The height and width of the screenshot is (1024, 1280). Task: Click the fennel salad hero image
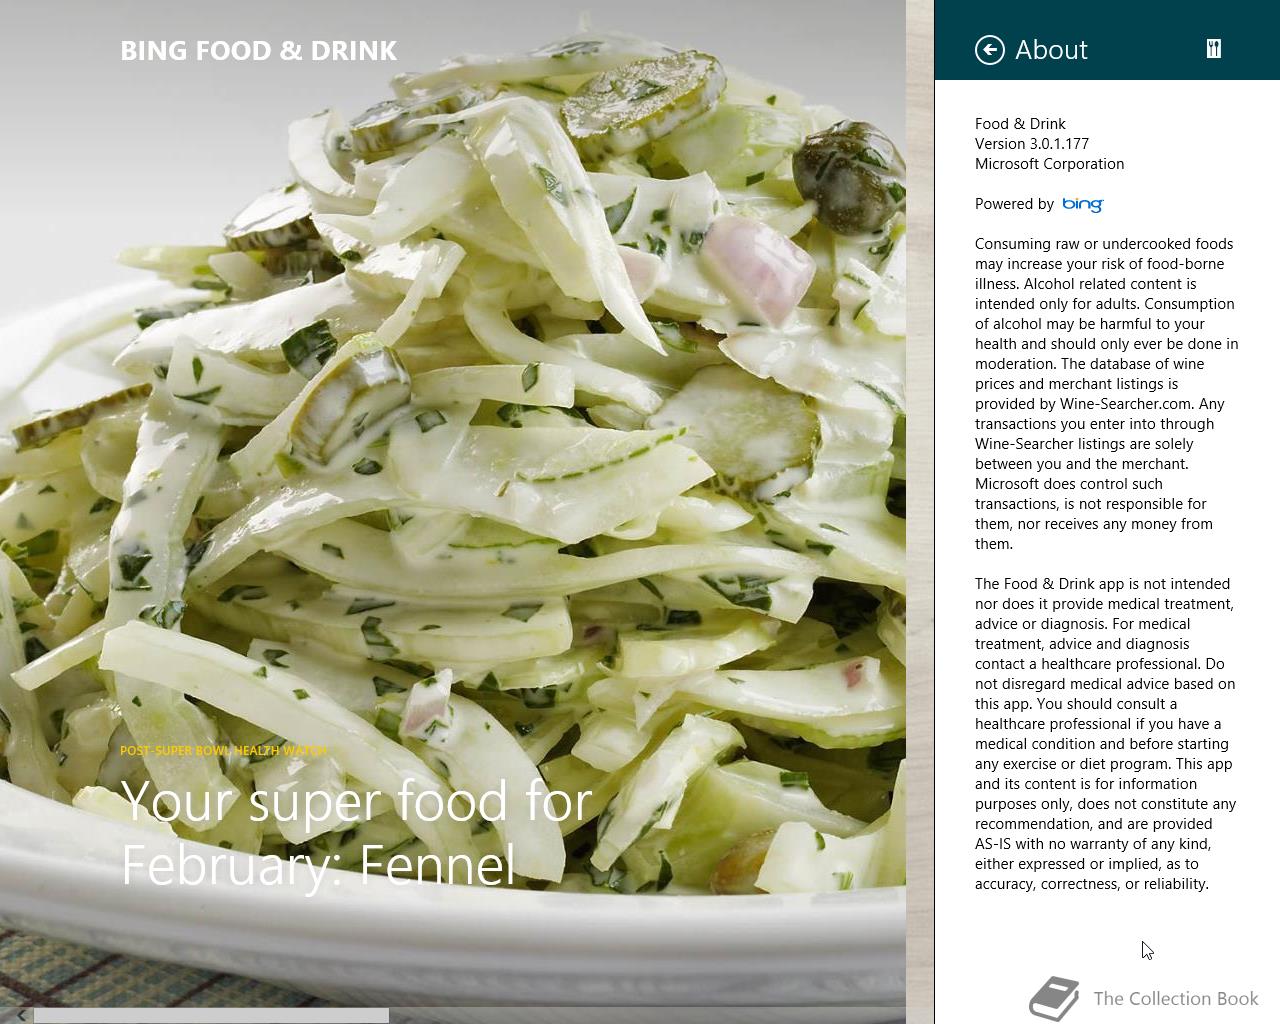point(452,450)
